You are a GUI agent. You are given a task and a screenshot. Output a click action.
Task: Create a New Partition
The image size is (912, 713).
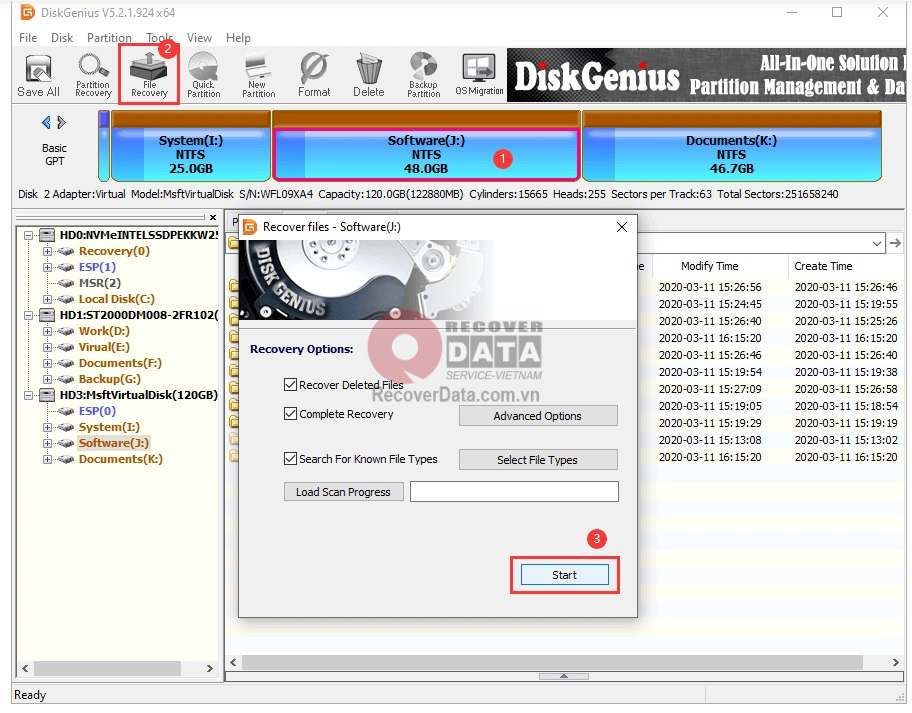pyautogui.click(x=258, y=76)
